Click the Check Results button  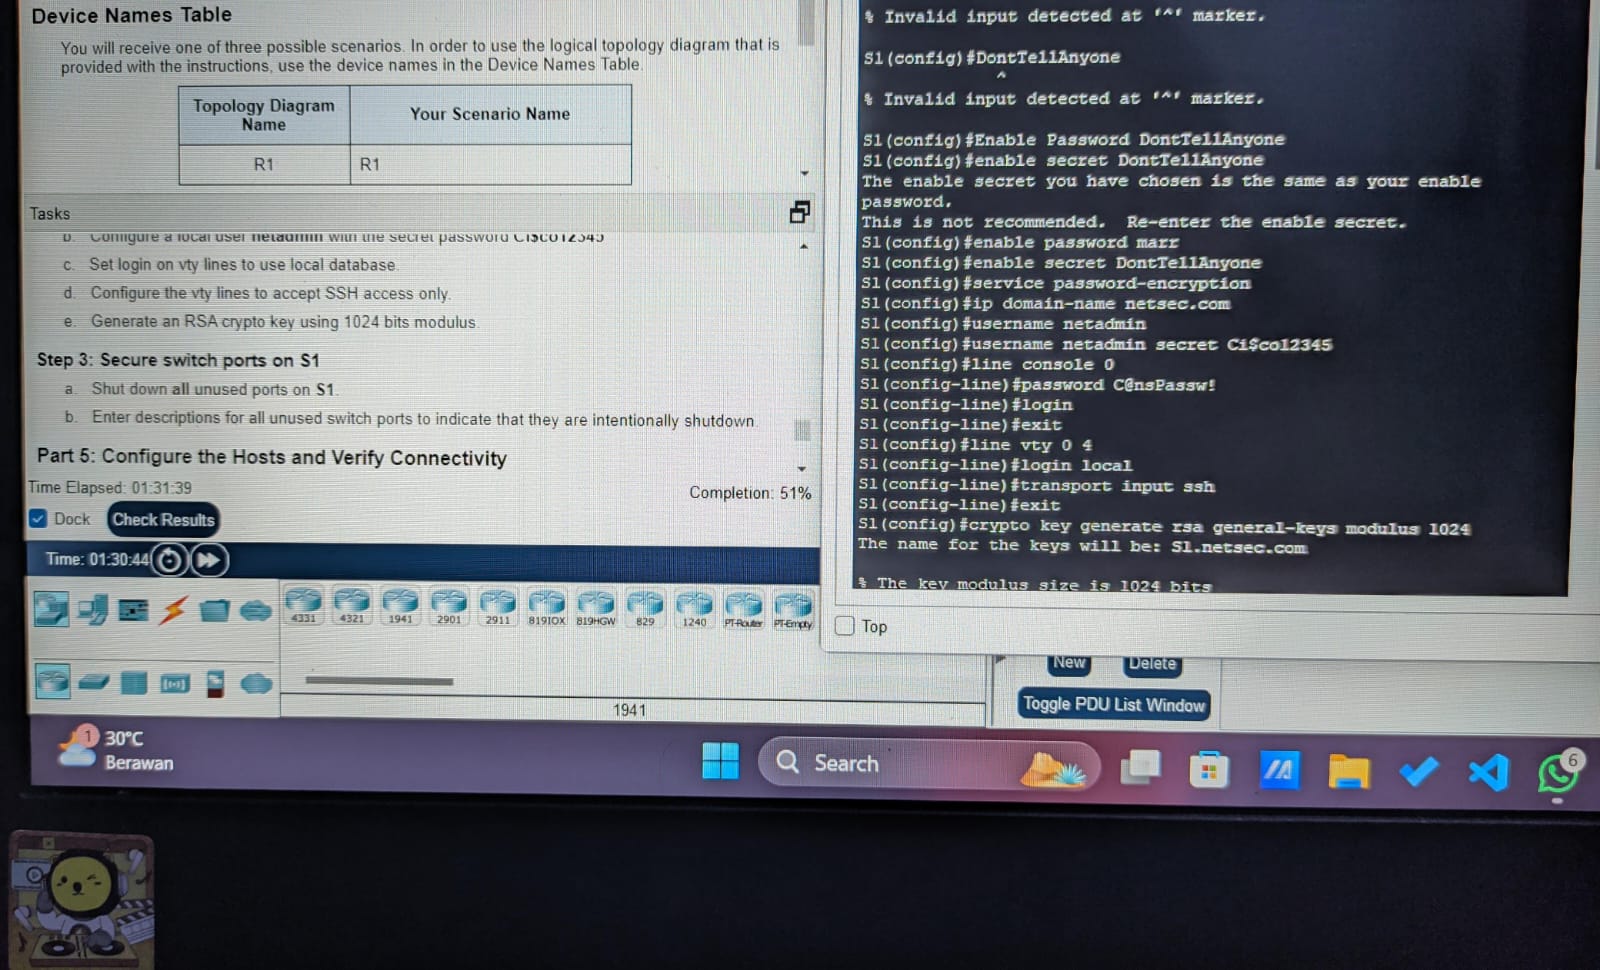163,520
